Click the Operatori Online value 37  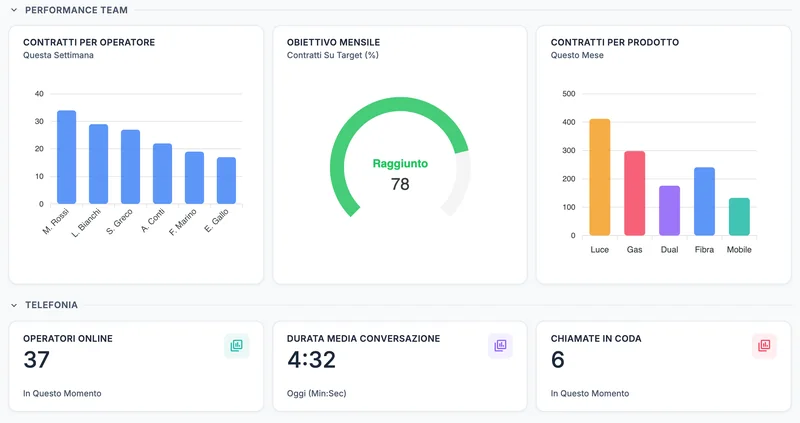[36, 360]
